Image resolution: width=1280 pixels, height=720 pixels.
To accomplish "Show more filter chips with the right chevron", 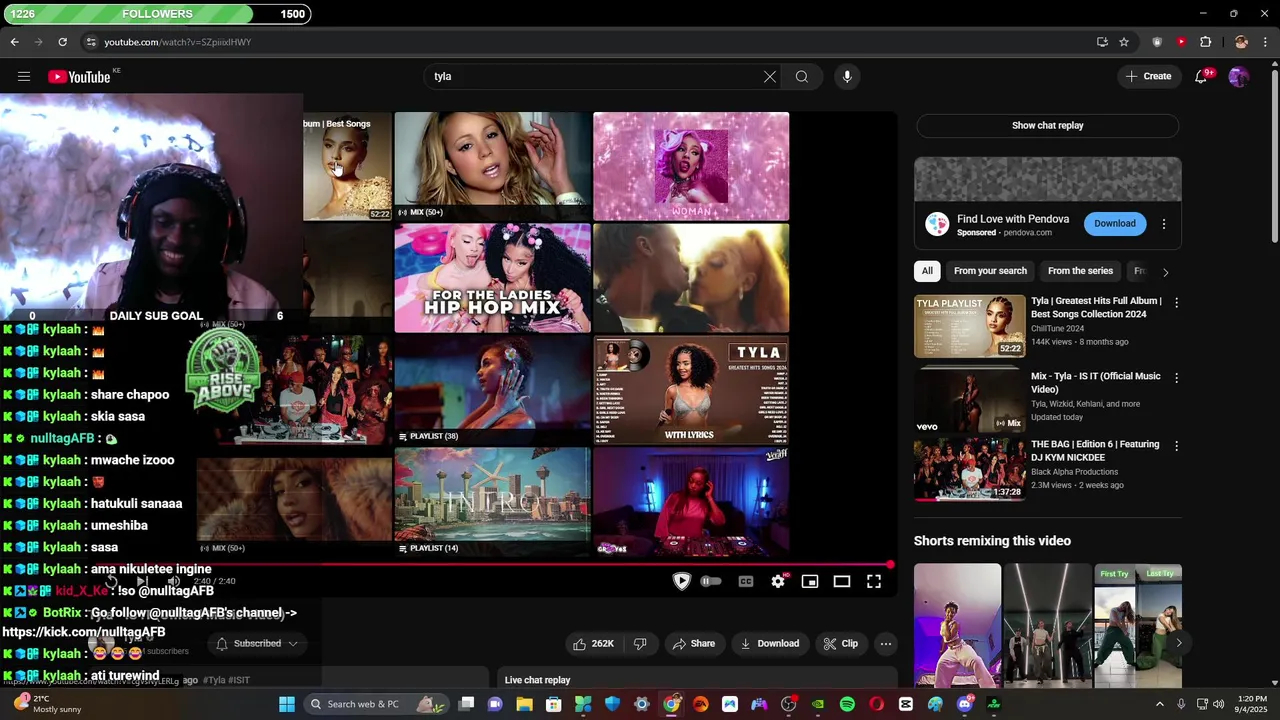I will point(1165,272).
